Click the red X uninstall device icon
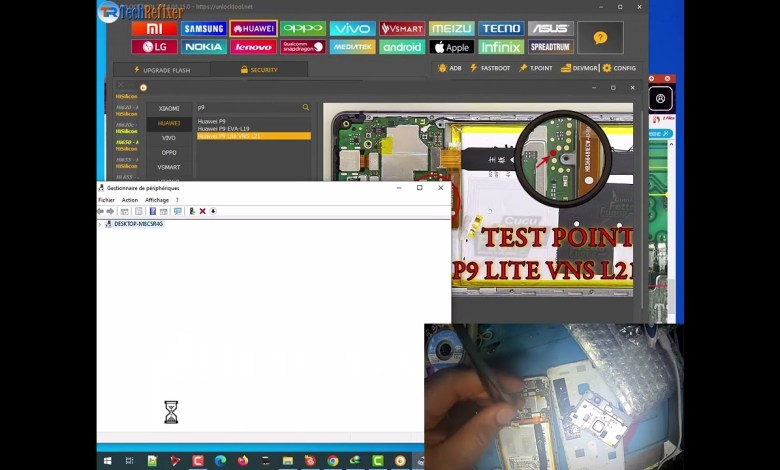Screen dimensions: 780x470 click(202, 211)
